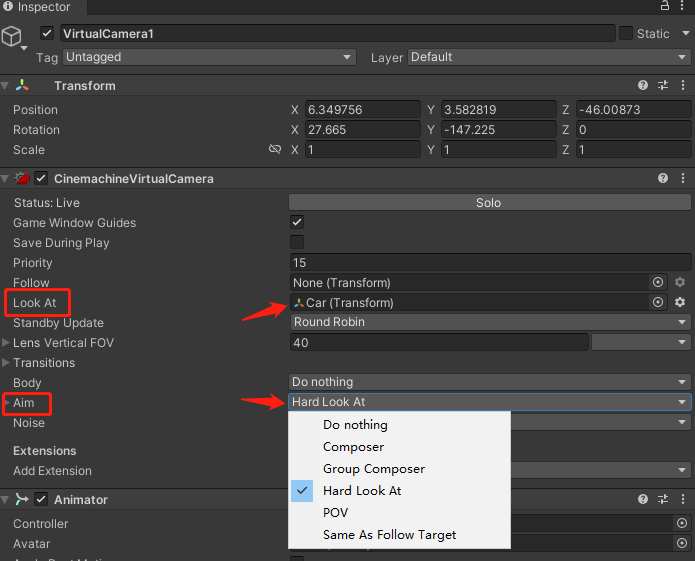Screen dimensions: 695x561
Task: Uncheck Game Window Guides
Action: click(x=297, y=222)
